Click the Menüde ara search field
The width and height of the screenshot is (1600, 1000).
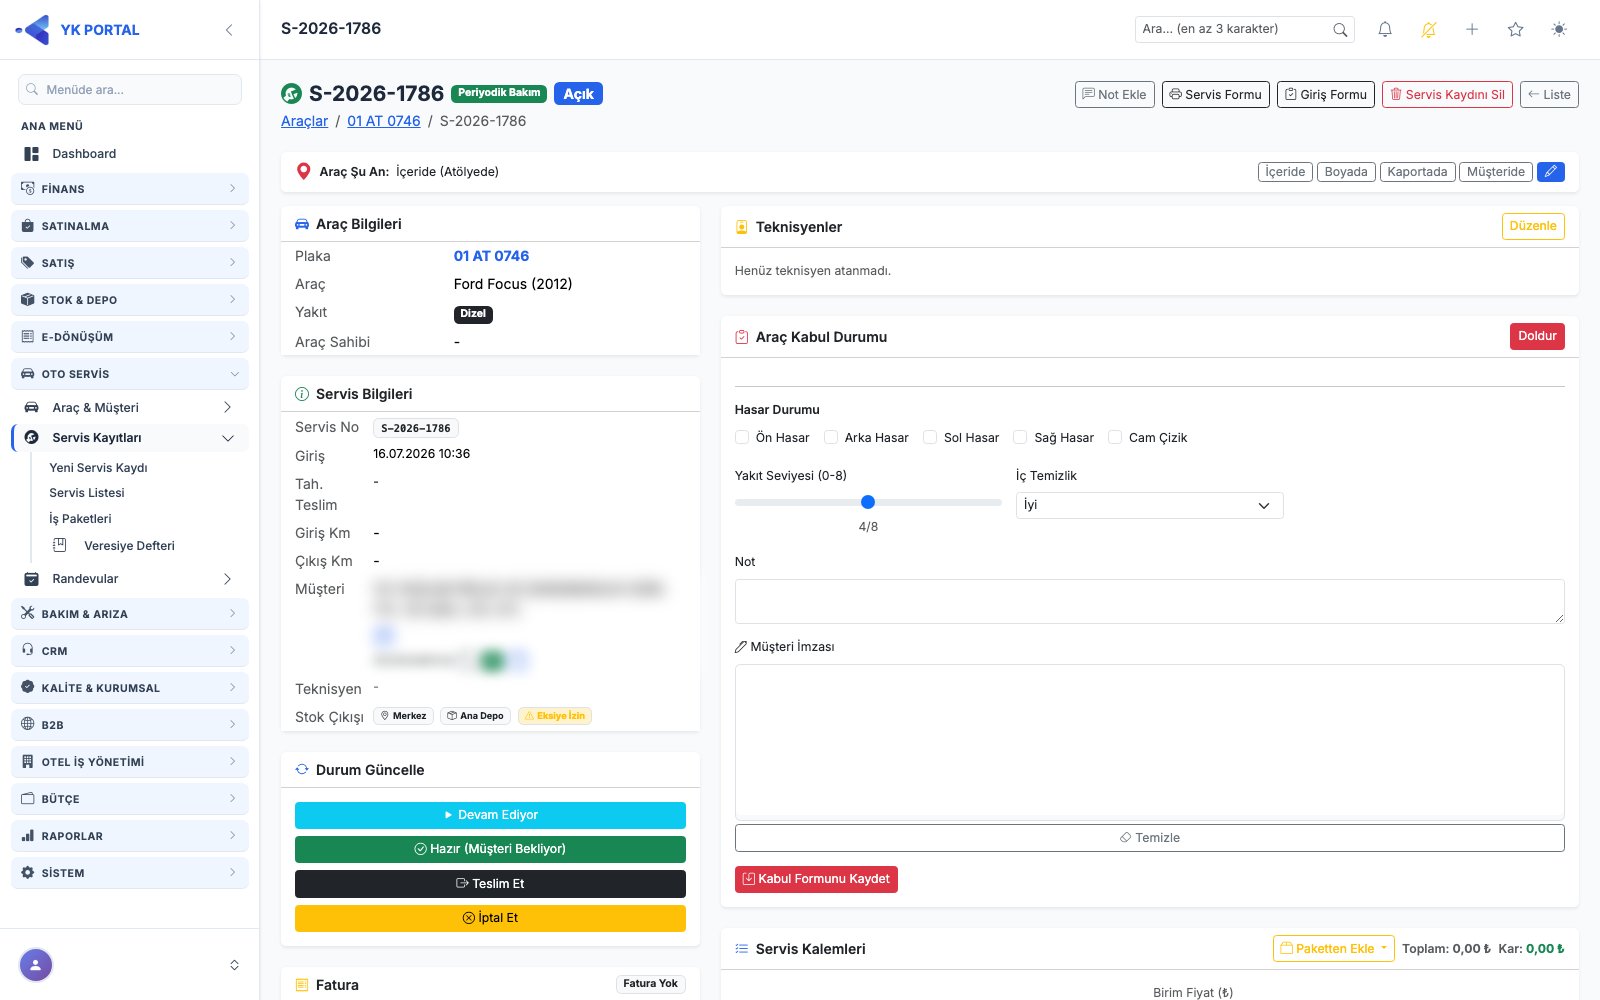(130, 89)
